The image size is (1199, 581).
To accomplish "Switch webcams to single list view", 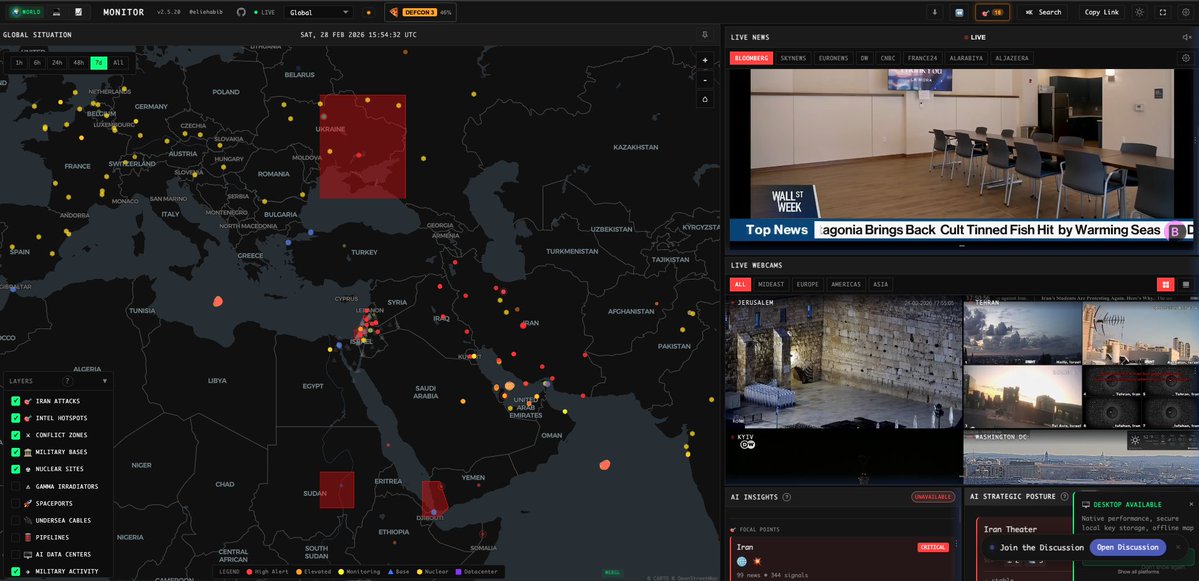I will coord(1186,284).
